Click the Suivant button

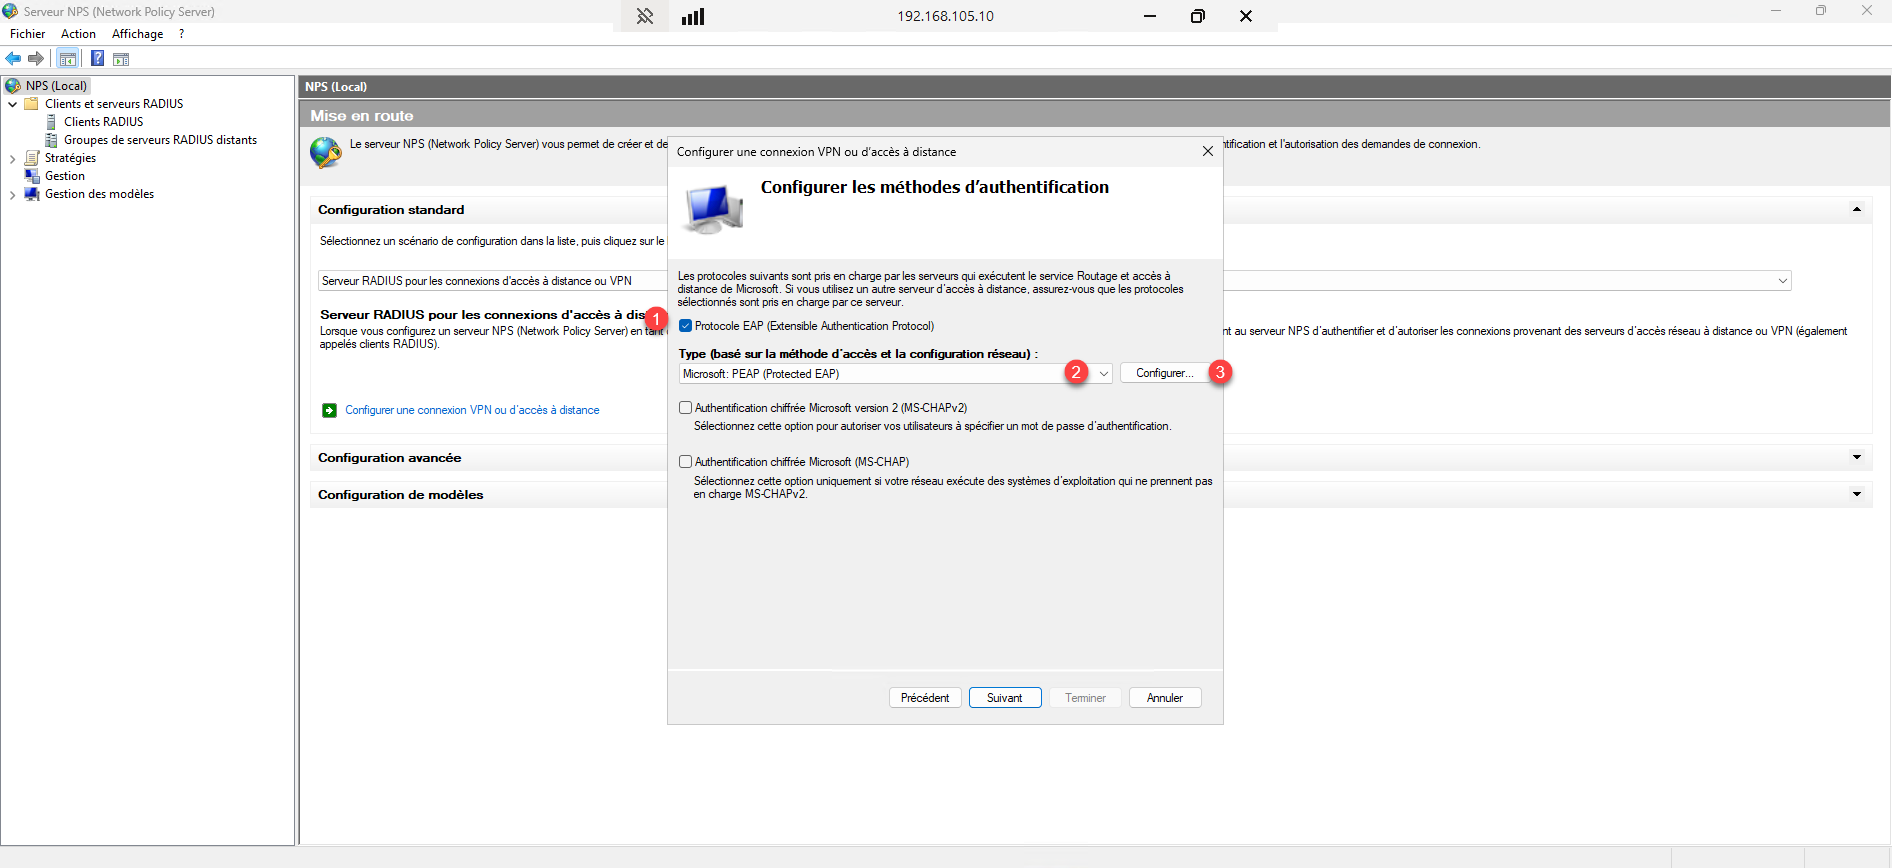(x=1004, y=698)
